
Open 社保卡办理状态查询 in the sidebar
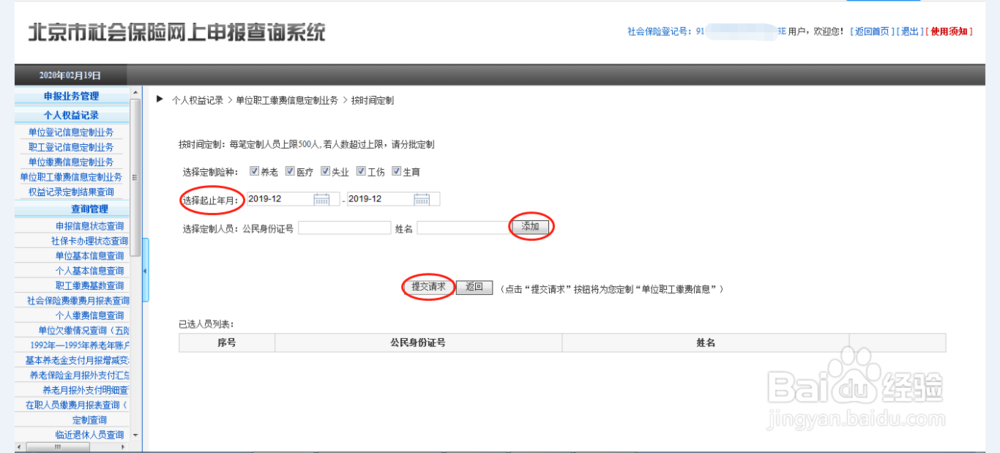coord(90,241)
